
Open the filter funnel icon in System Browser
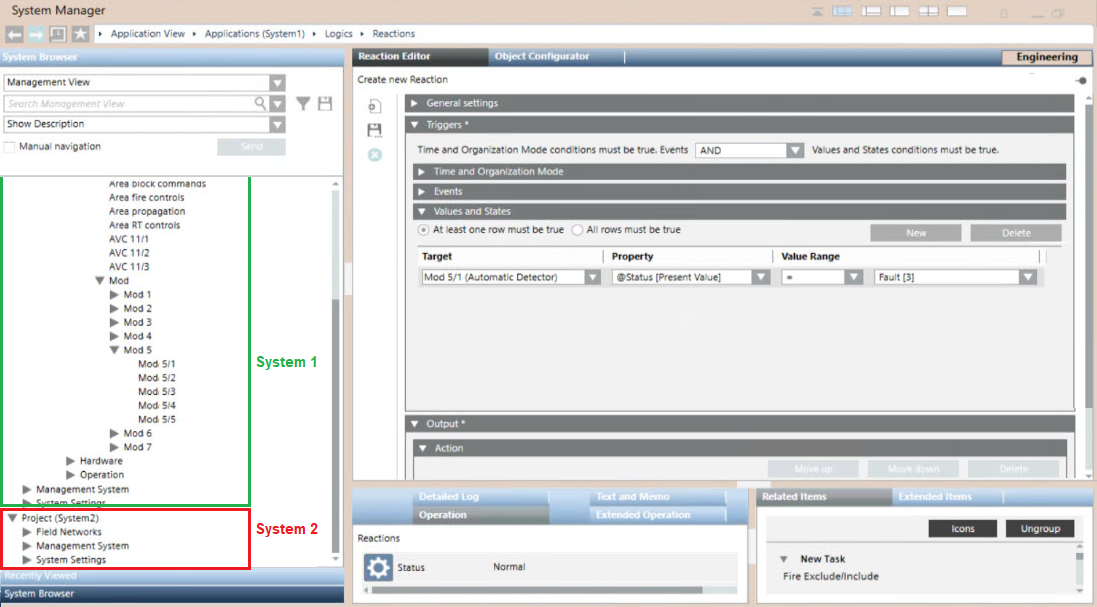tap(303, 103)
